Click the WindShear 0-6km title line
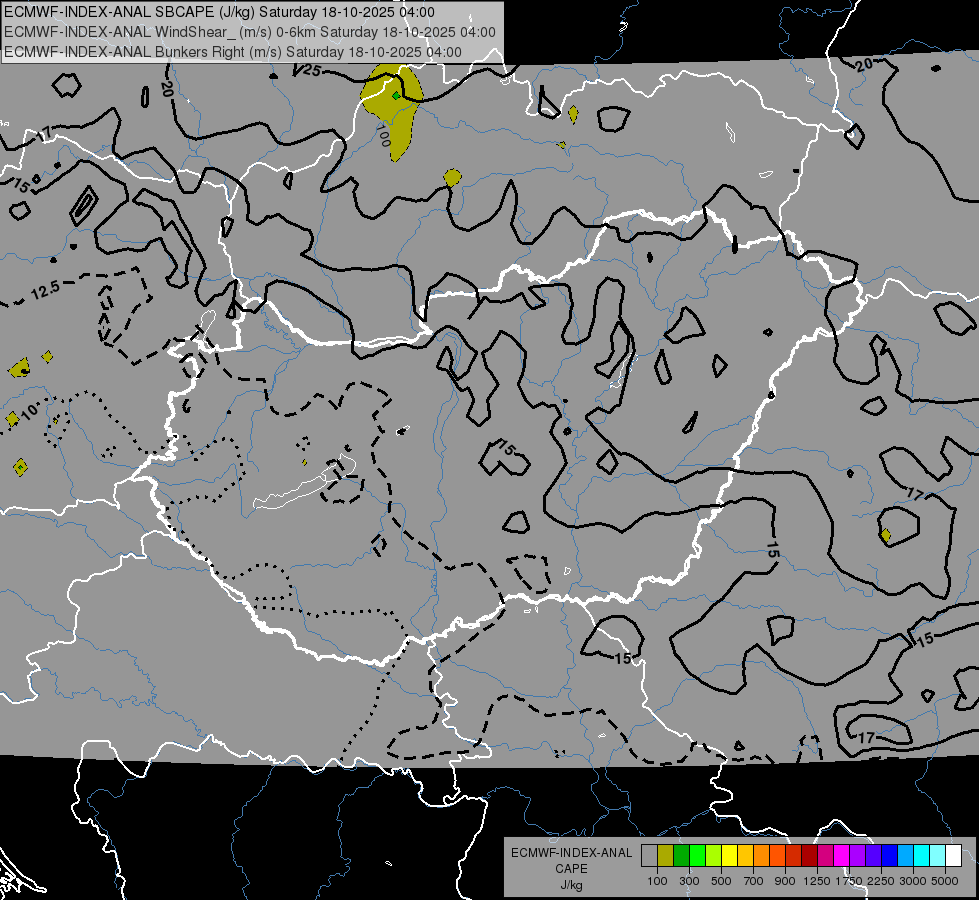The image size is (979, 900). 250,32
